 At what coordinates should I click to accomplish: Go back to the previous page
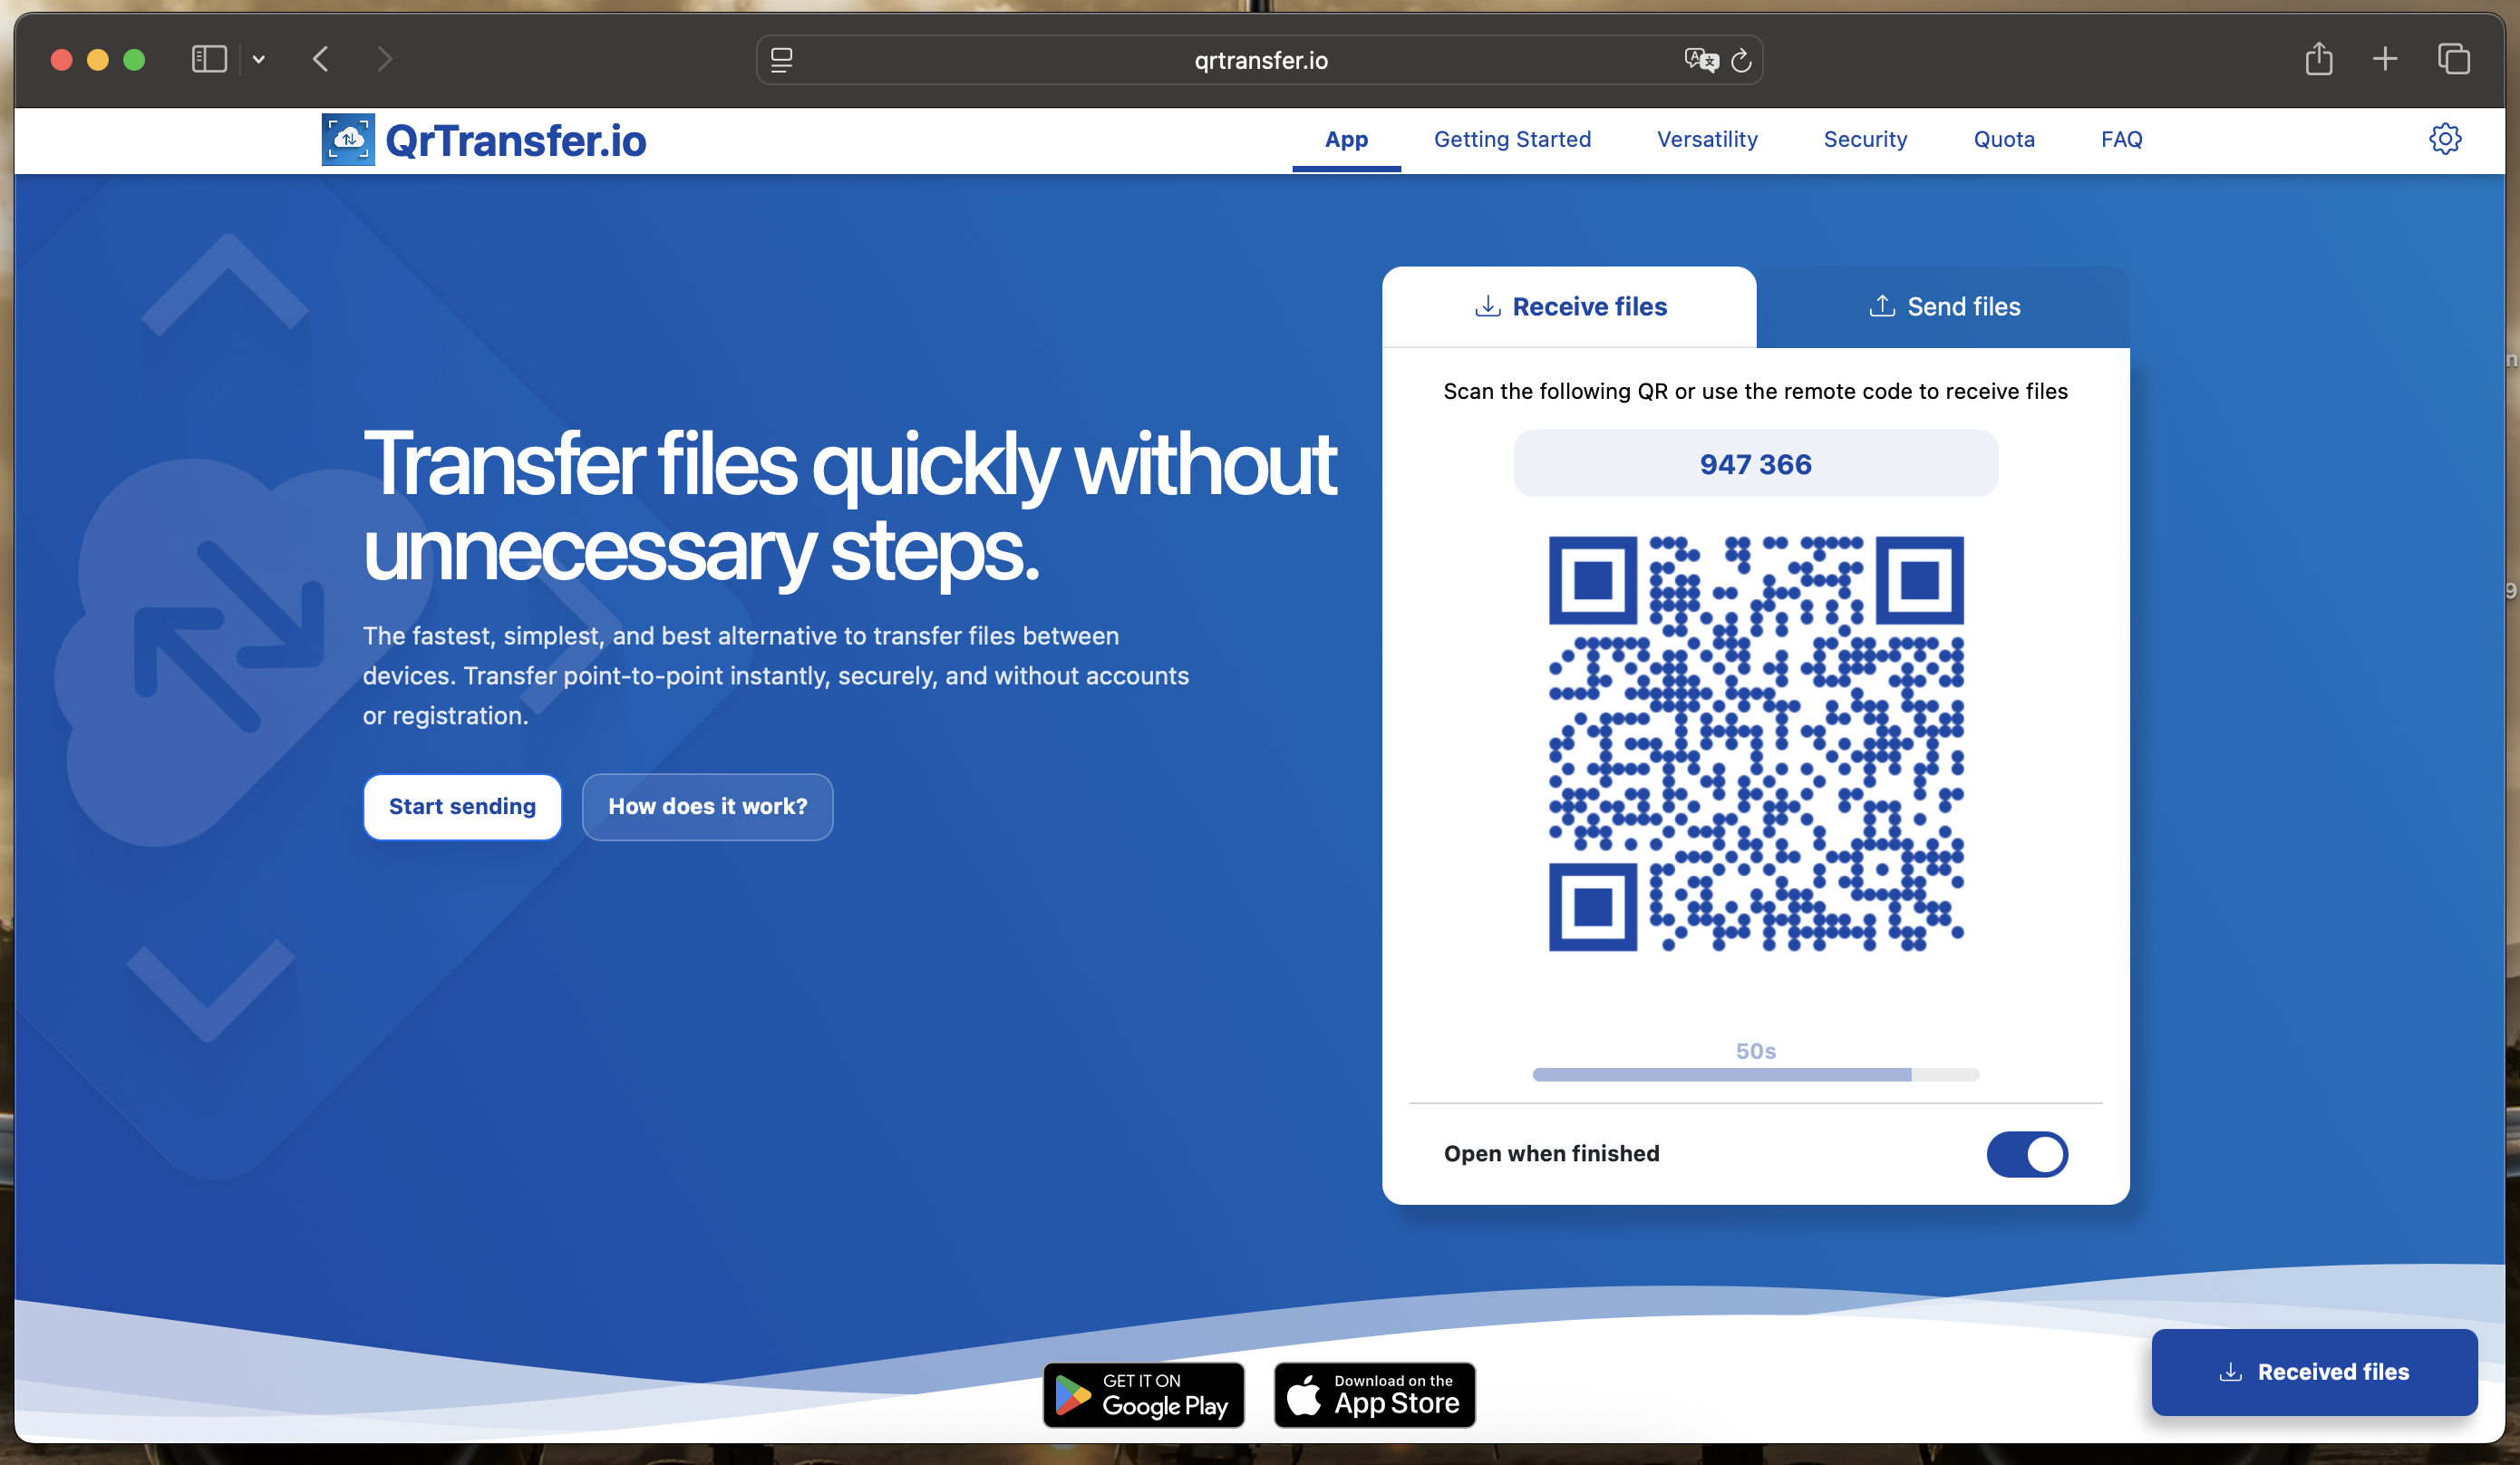(x=321, y=60)
